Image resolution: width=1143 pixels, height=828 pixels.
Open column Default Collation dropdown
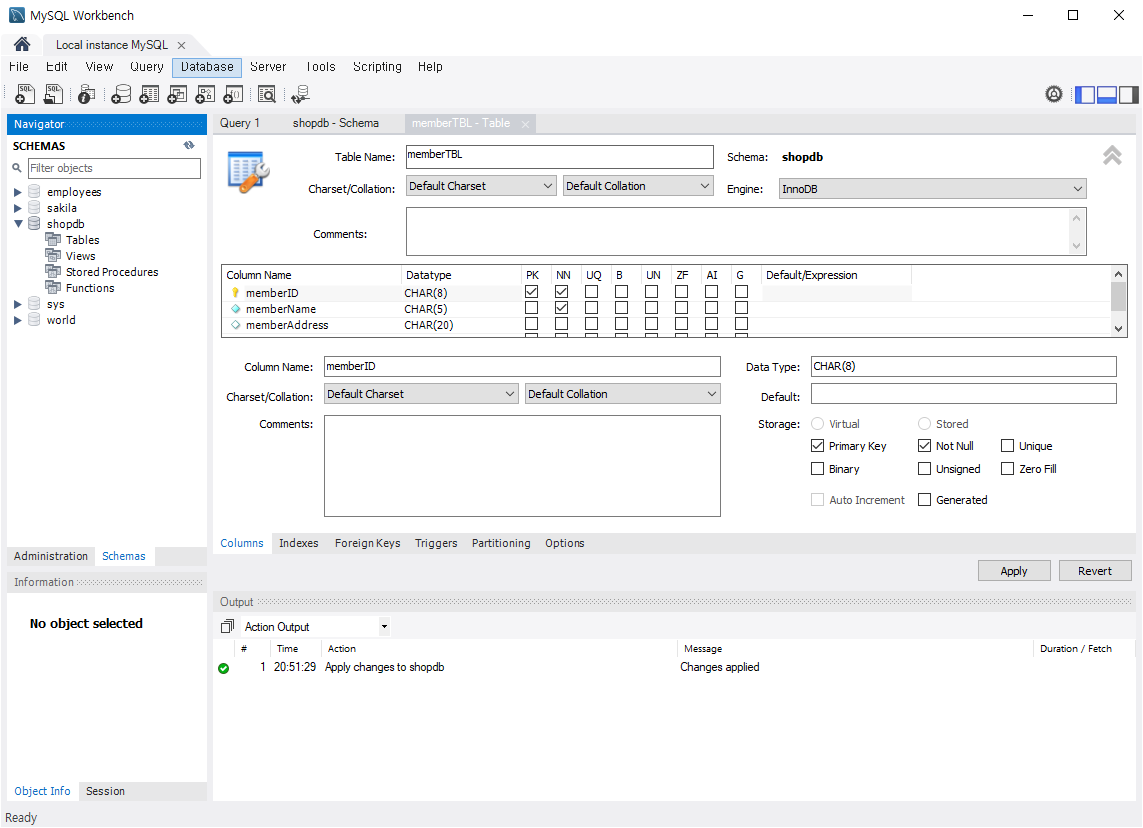click(623, 394)
